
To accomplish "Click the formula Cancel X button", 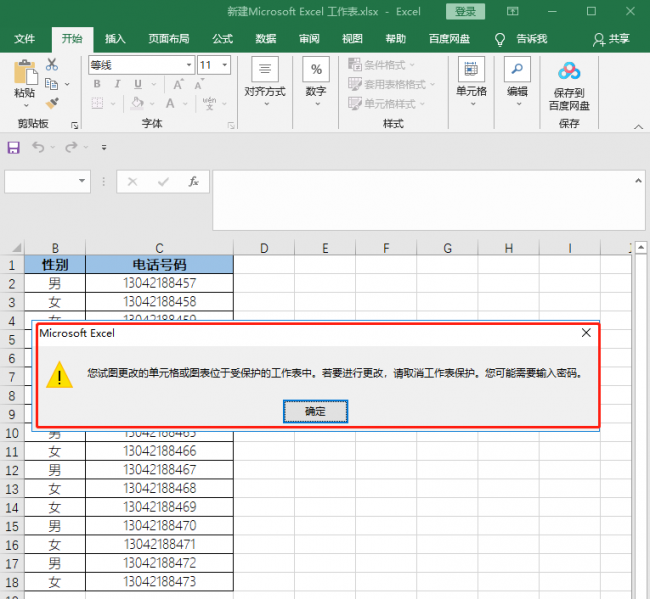I will pos(133,182).
